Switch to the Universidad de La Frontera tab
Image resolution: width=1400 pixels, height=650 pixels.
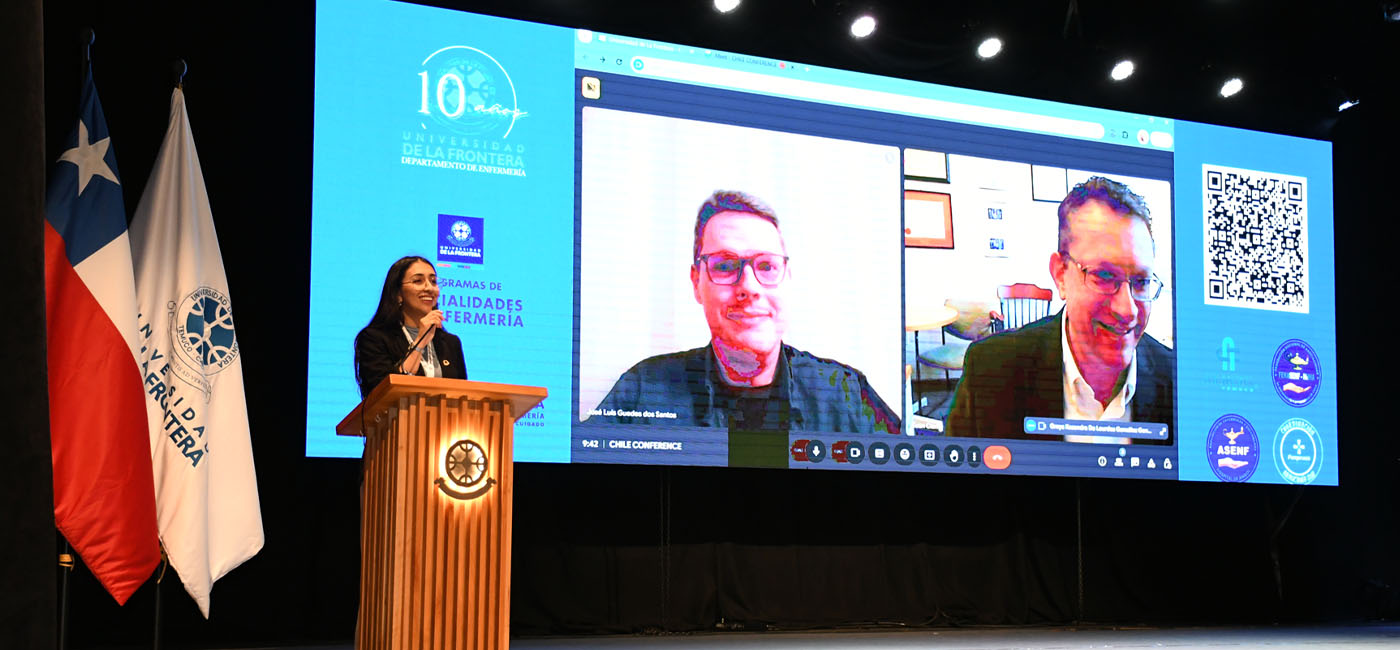640,40
